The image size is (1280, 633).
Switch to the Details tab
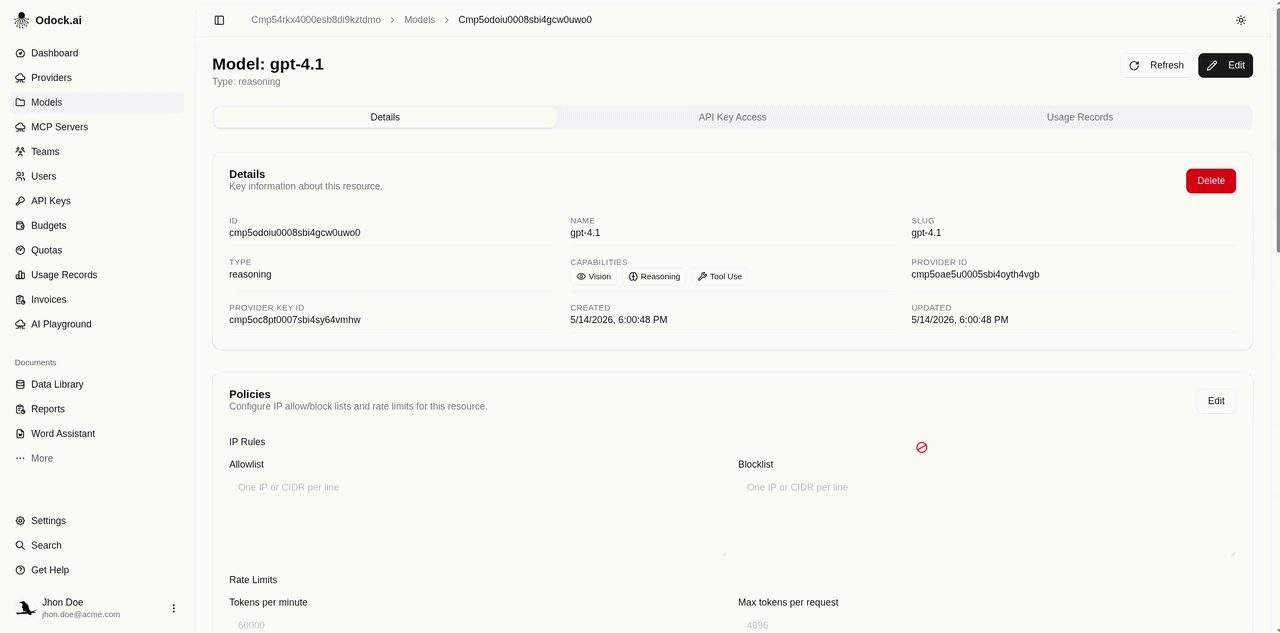click(385, 117)
